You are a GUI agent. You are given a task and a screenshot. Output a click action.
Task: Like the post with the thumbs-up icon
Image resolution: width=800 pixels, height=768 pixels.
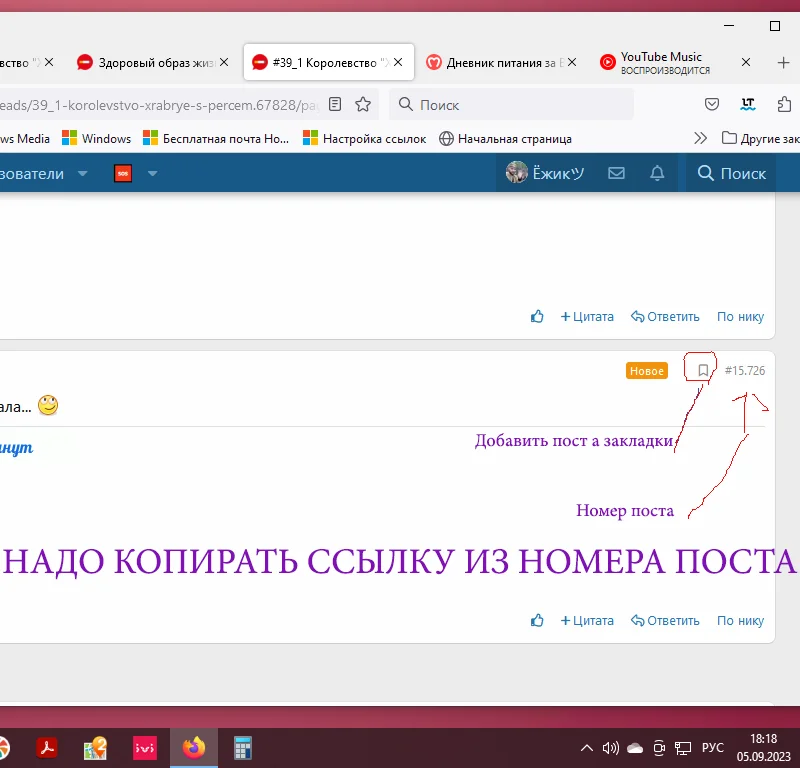coord(537,620)
